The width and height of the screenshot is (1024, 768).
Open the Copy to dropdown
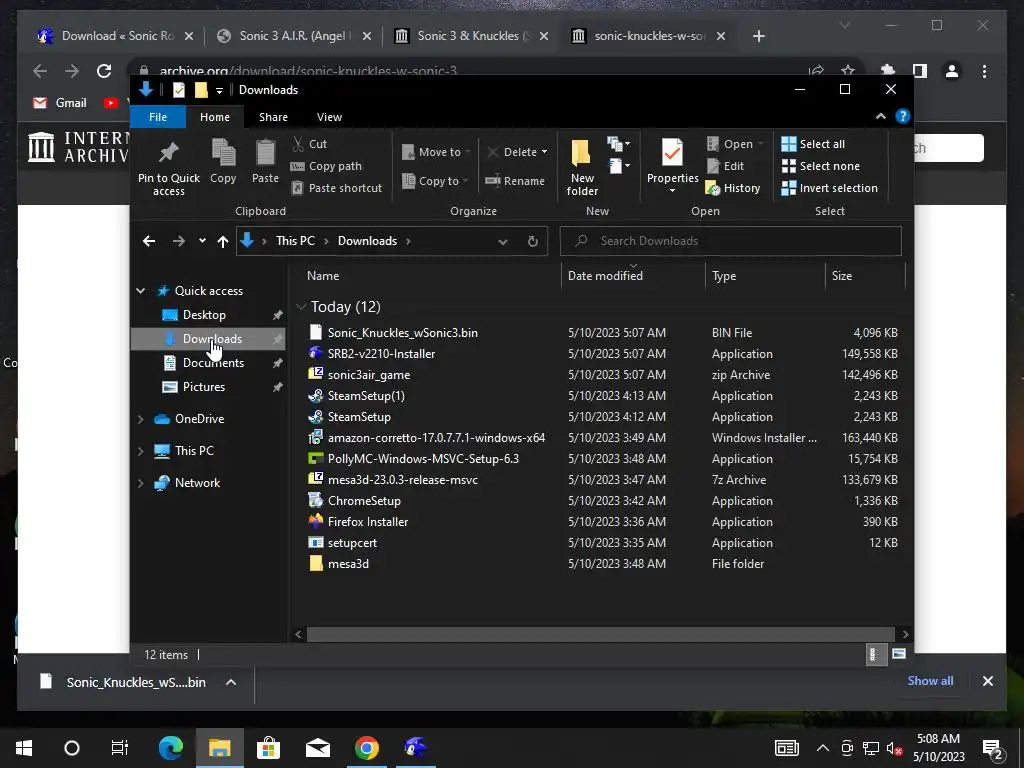click(435, 181)
